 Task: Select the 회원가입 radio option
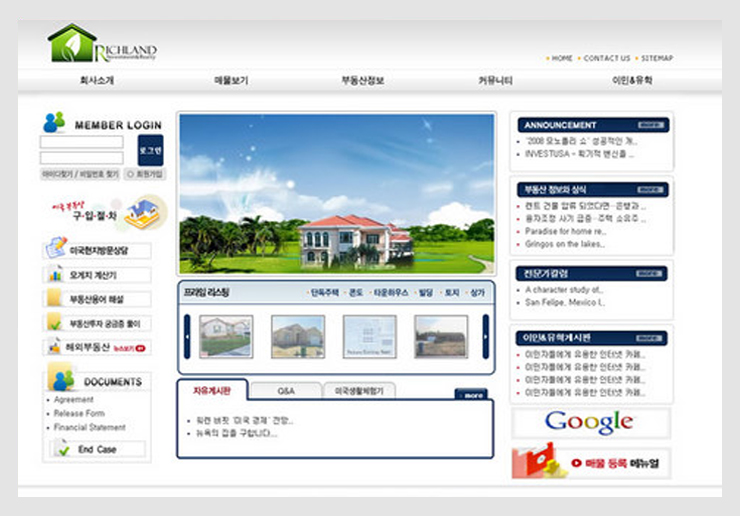pyautogui.click(x=129, y=174)
